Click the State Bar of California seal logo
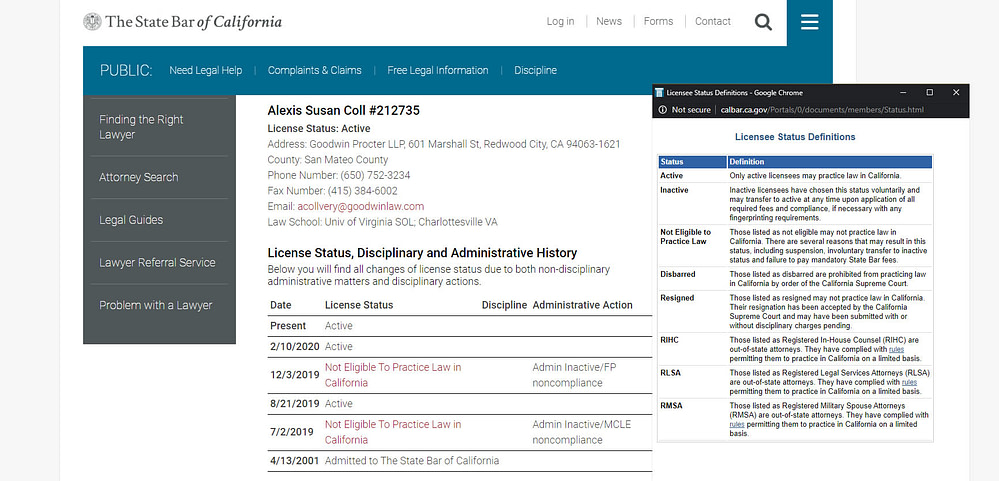Screen dimensions: 999x481 click(x=92, y=22)
